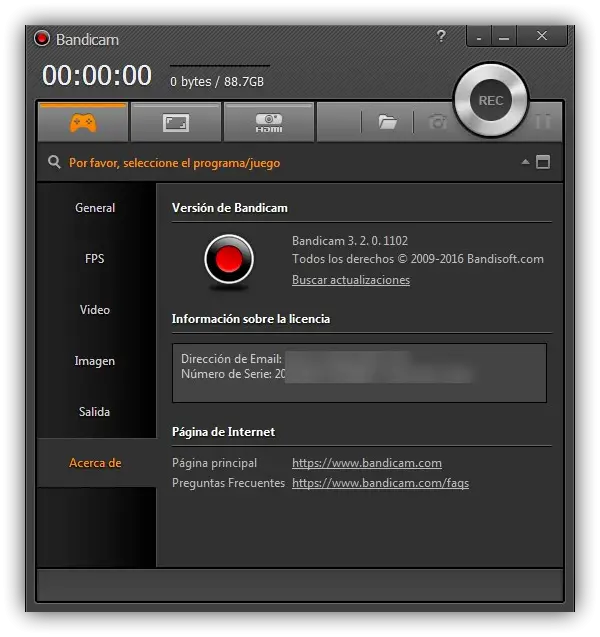The height and width of the screenshot is (637, 600).
Task: Select HDMI device recording mode
Action: (x=269, y=123)
